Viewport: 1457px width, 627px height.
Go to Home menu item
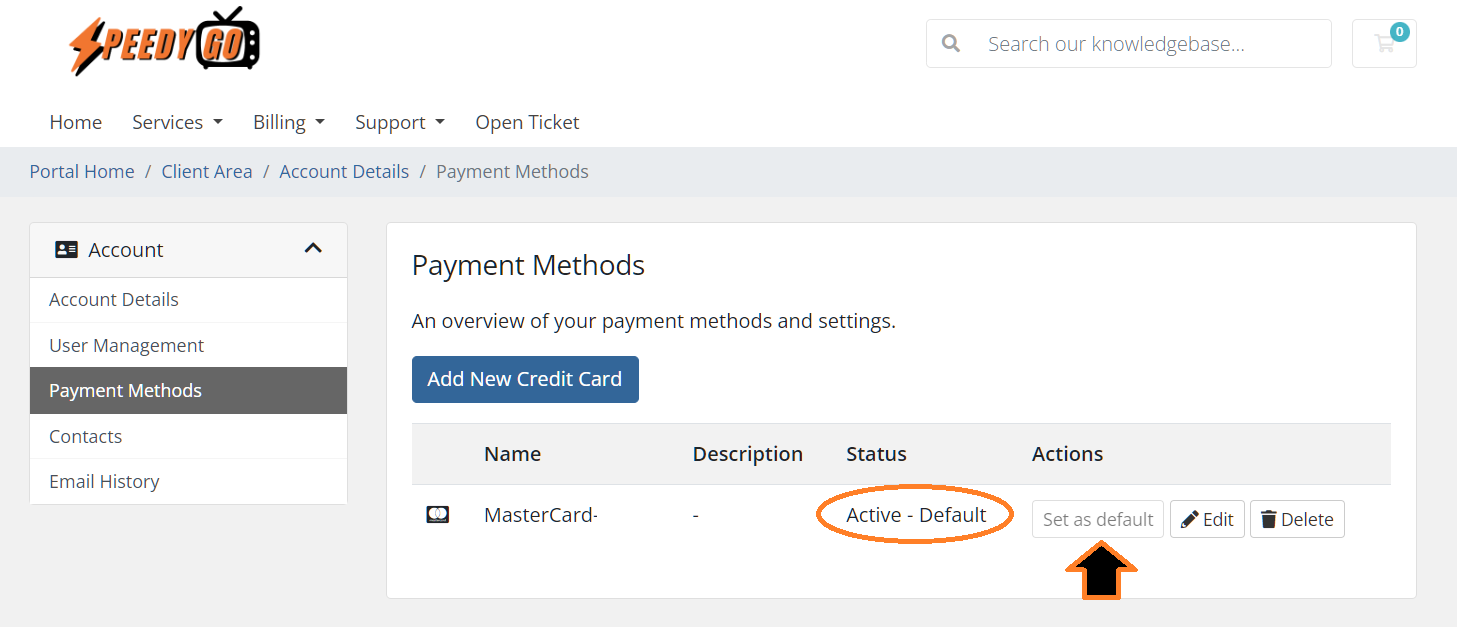[76, 122]
